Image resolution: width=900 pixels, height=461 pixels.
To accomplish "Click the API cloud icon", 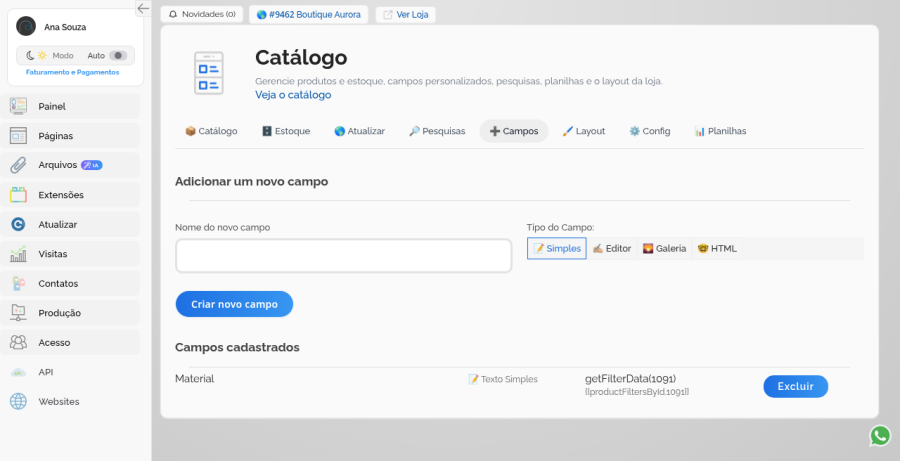I will click(x=18, y=373).
